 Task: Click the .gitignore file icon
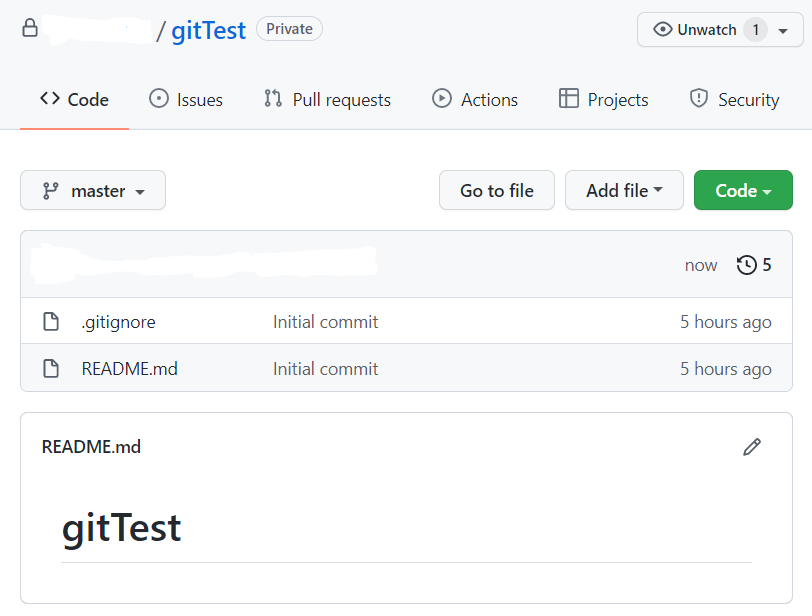tap(51, 322)
